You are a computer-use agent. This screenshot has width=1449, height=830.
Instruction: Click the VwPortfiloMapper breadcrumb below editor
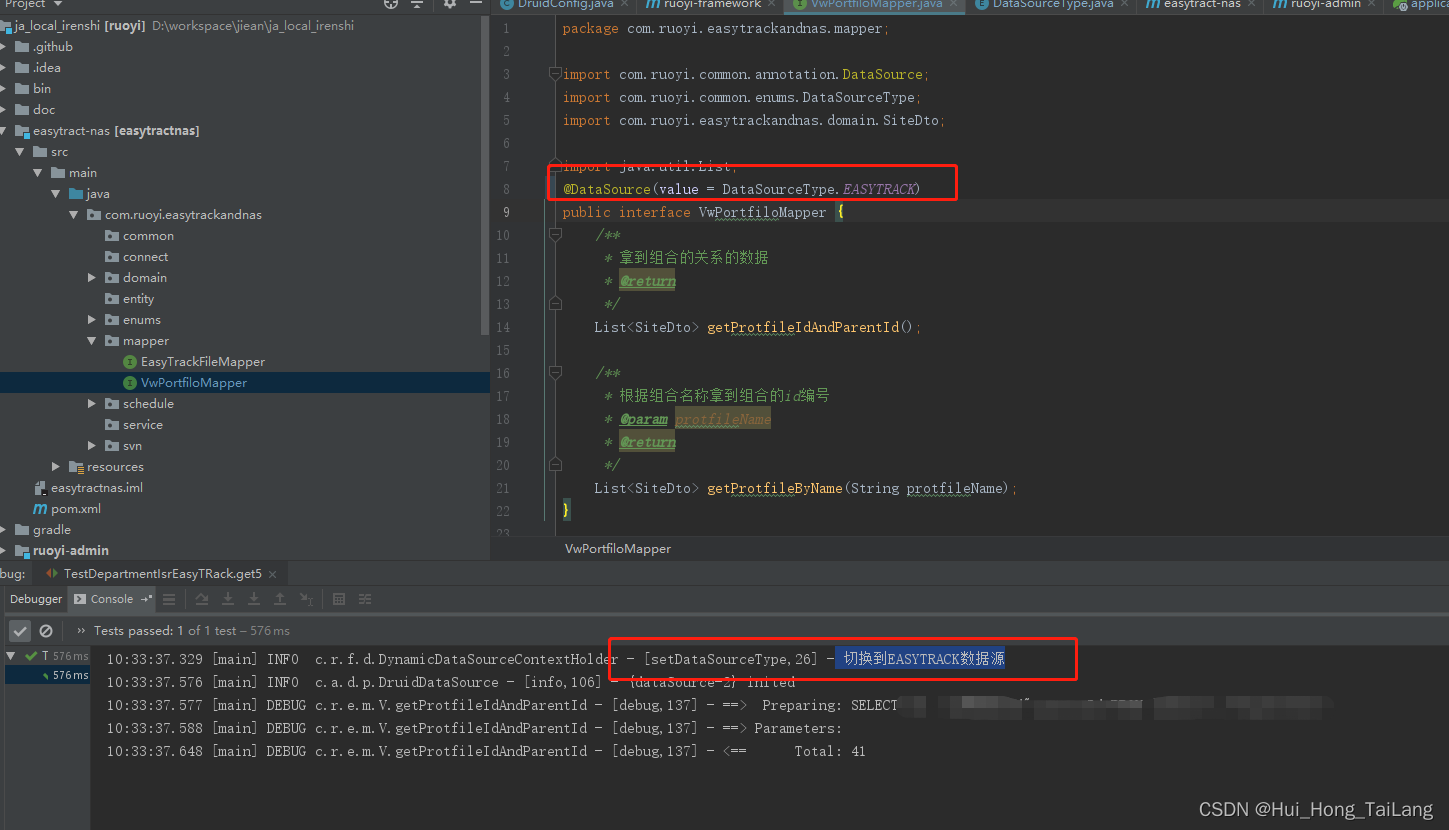click(618, 548)
